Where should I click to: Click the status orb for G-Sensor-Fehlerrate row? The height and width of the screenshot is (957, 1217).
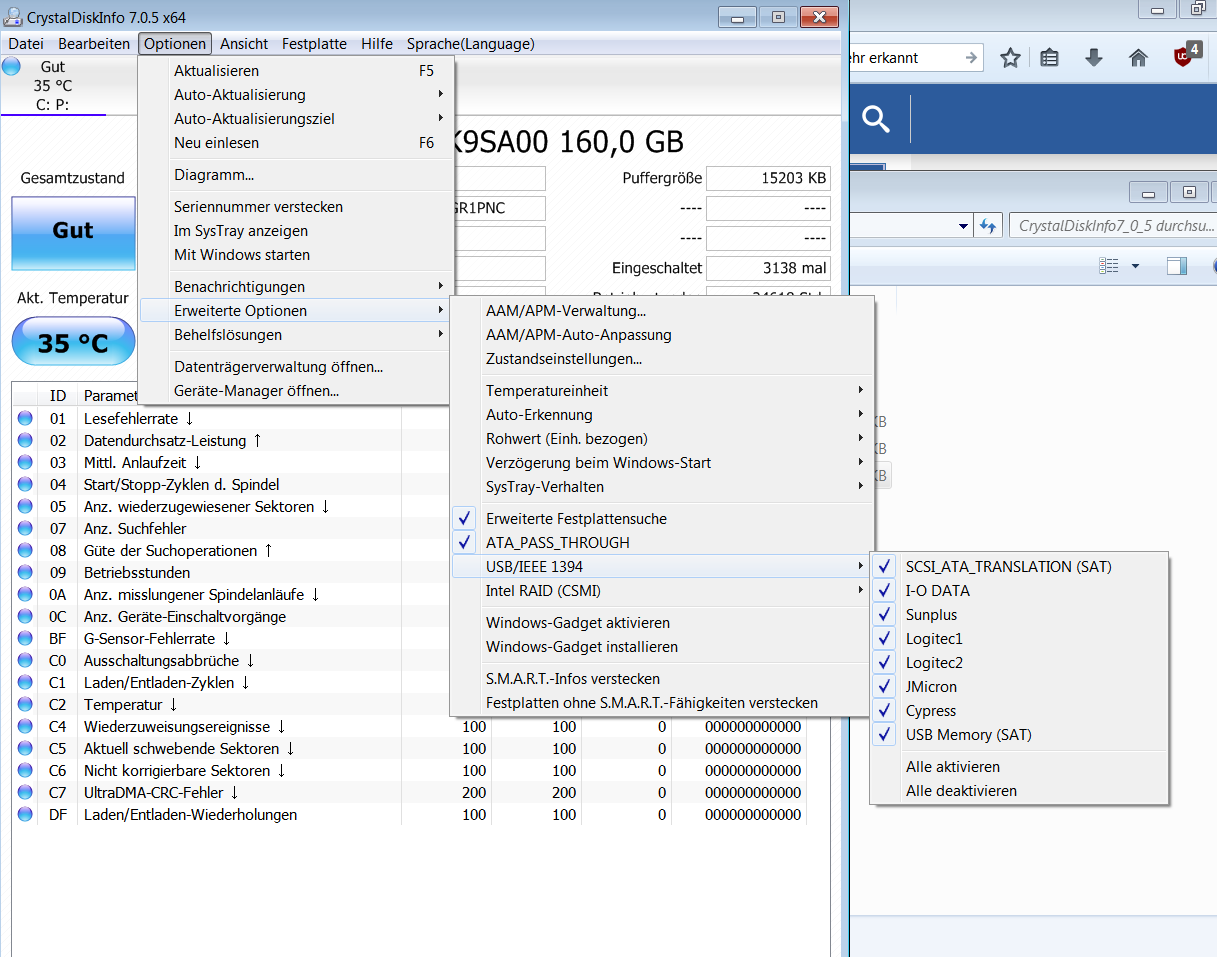[x=25, y=638]
